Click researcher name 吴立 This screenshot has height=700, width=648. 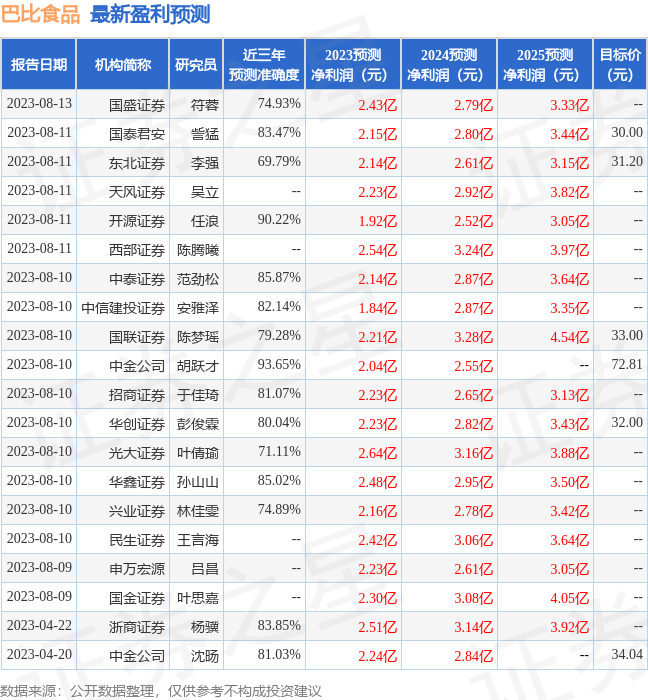click(x=205, y=192)
